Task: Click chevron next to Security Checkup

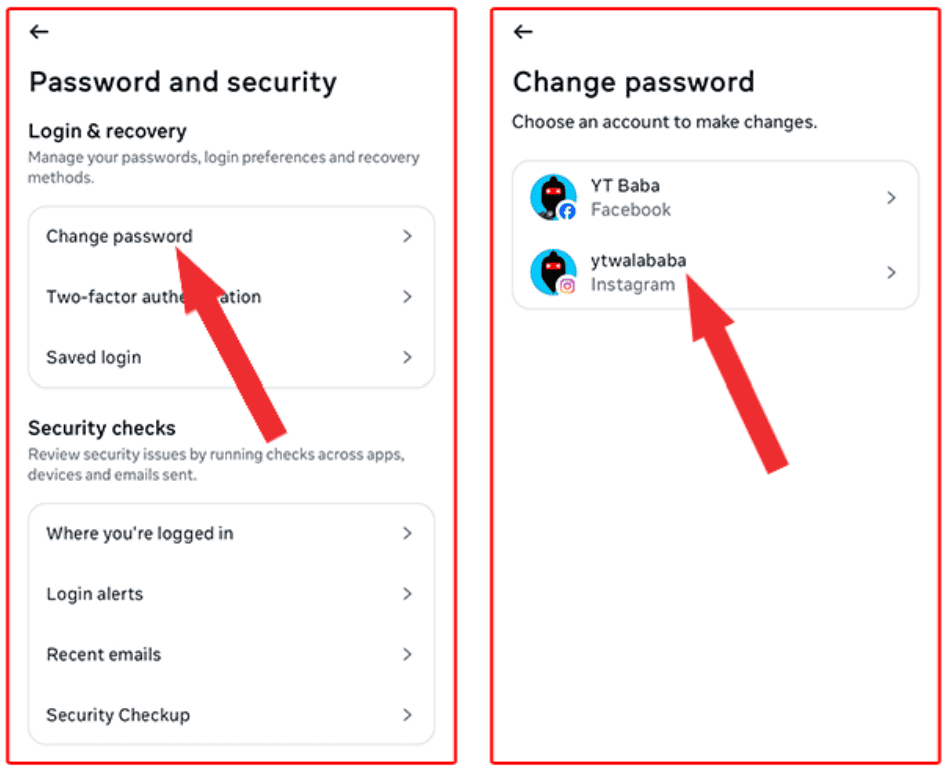Action: coord(407,715)
